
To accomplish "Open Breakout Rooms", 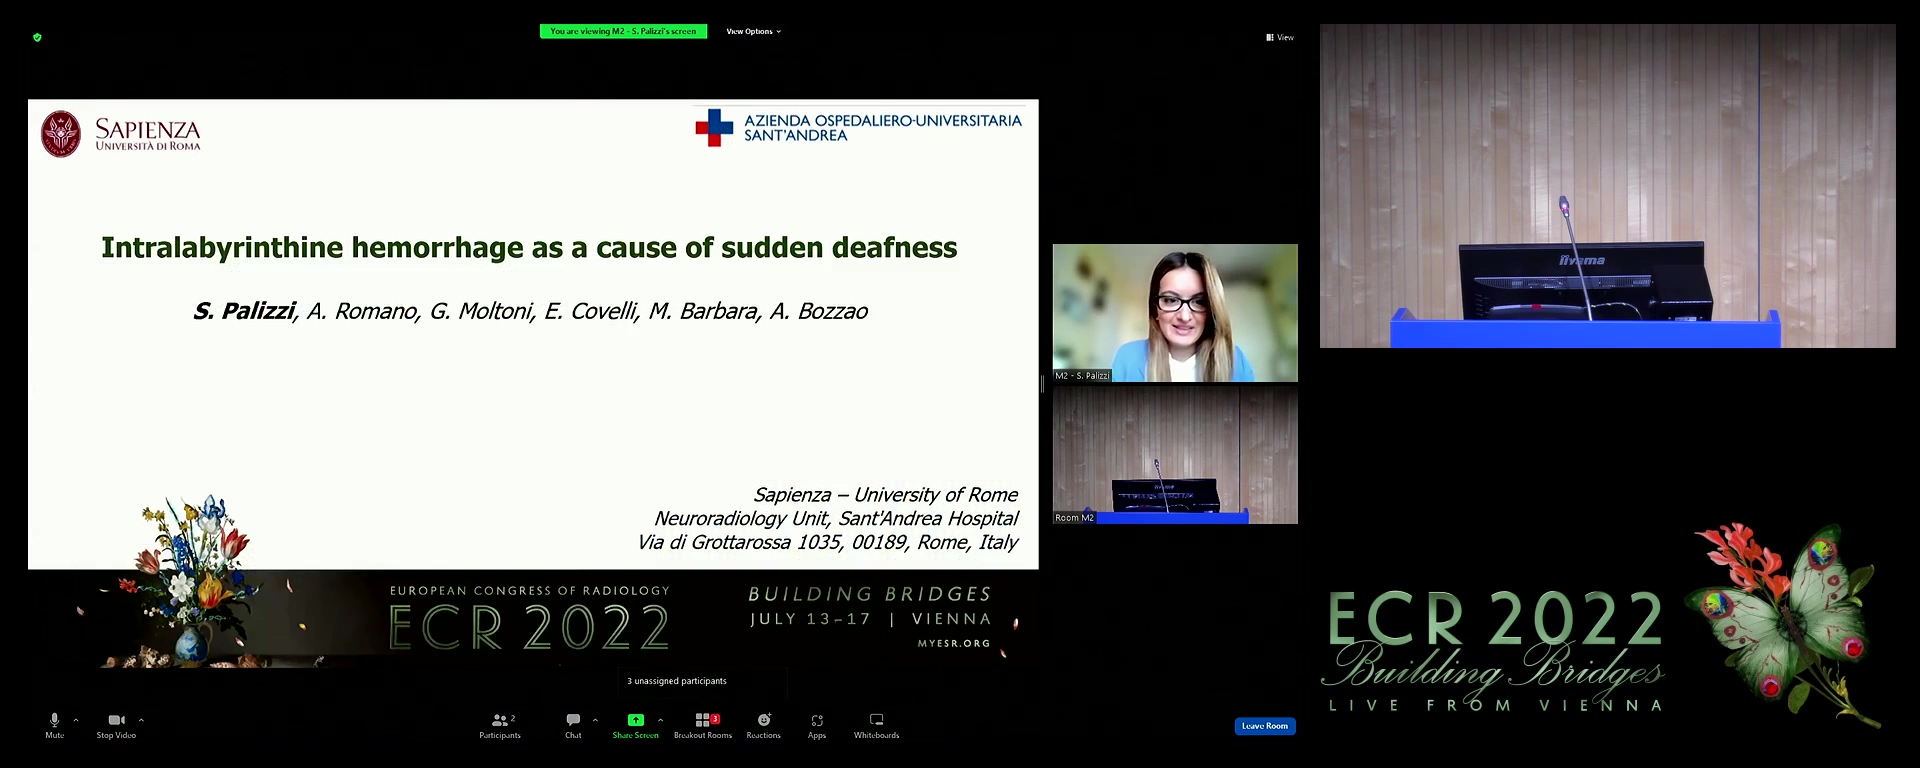I will [x=703, y=726].
